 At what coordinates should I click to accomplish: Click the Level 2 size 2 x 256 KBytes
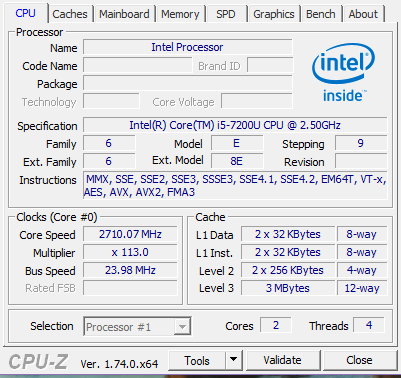(288, 270)
